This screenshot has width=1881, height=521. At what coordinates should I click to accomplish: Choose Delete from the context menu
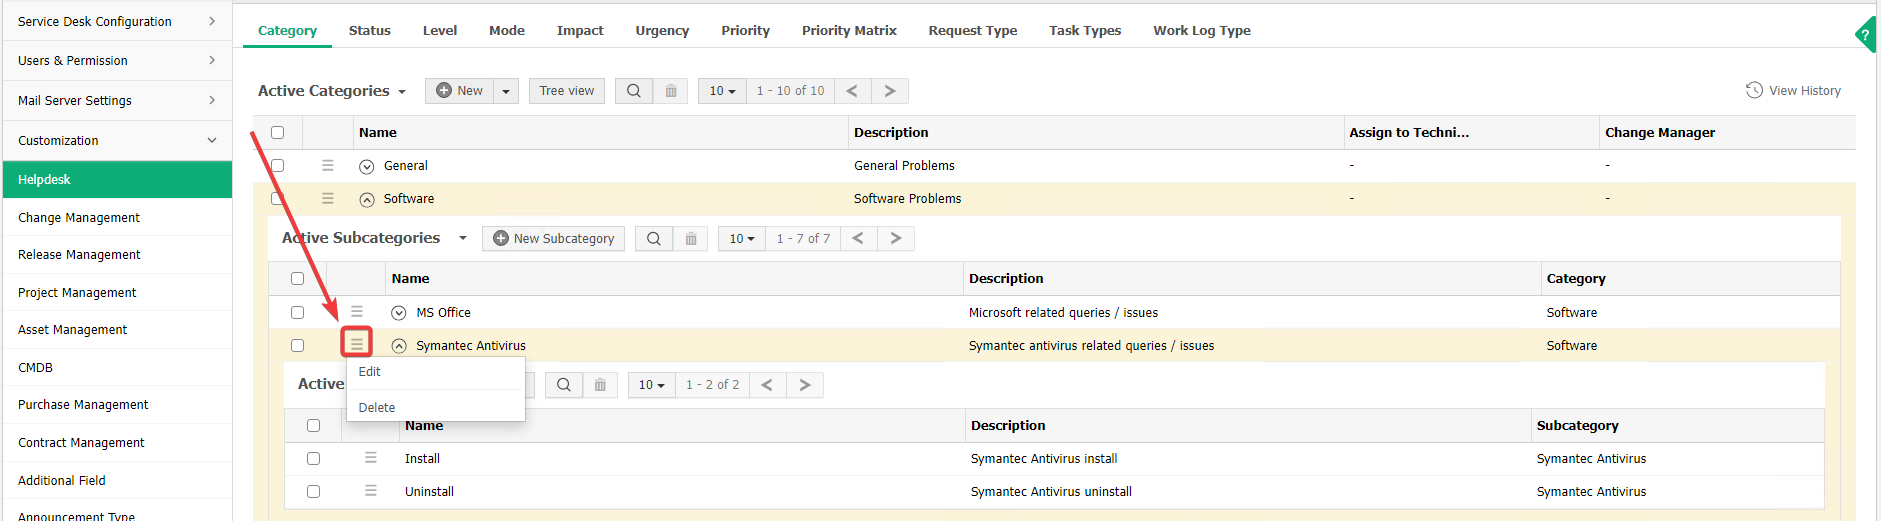[377, 408]
